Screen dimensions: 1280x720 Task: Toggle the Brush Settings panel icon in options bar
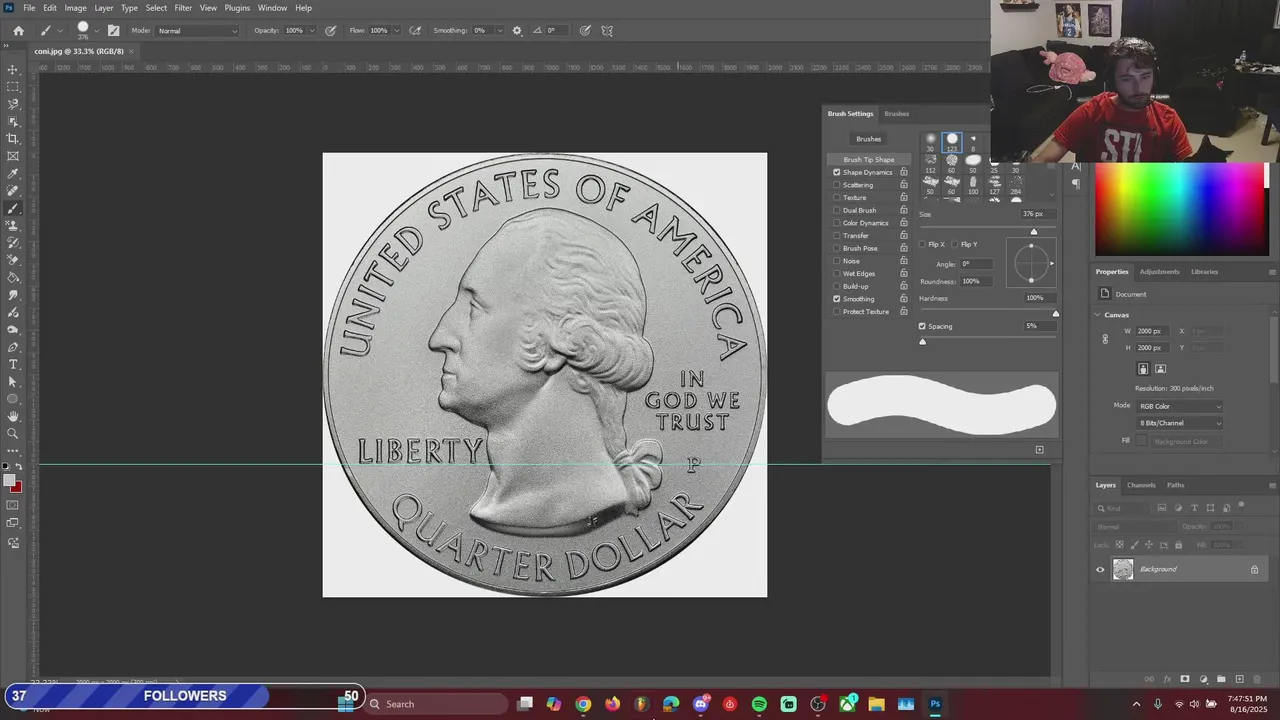point(113,31)
